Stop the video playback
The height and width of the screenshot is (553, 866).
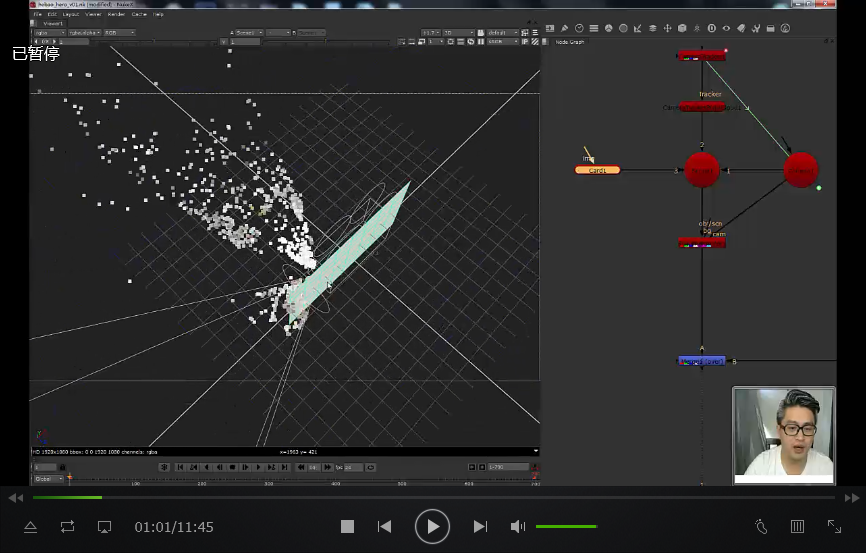click(347, 526)
